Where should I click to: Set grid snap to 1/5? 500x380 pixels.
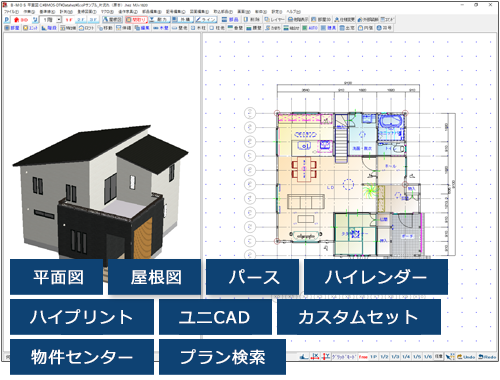tap(417, 357)
